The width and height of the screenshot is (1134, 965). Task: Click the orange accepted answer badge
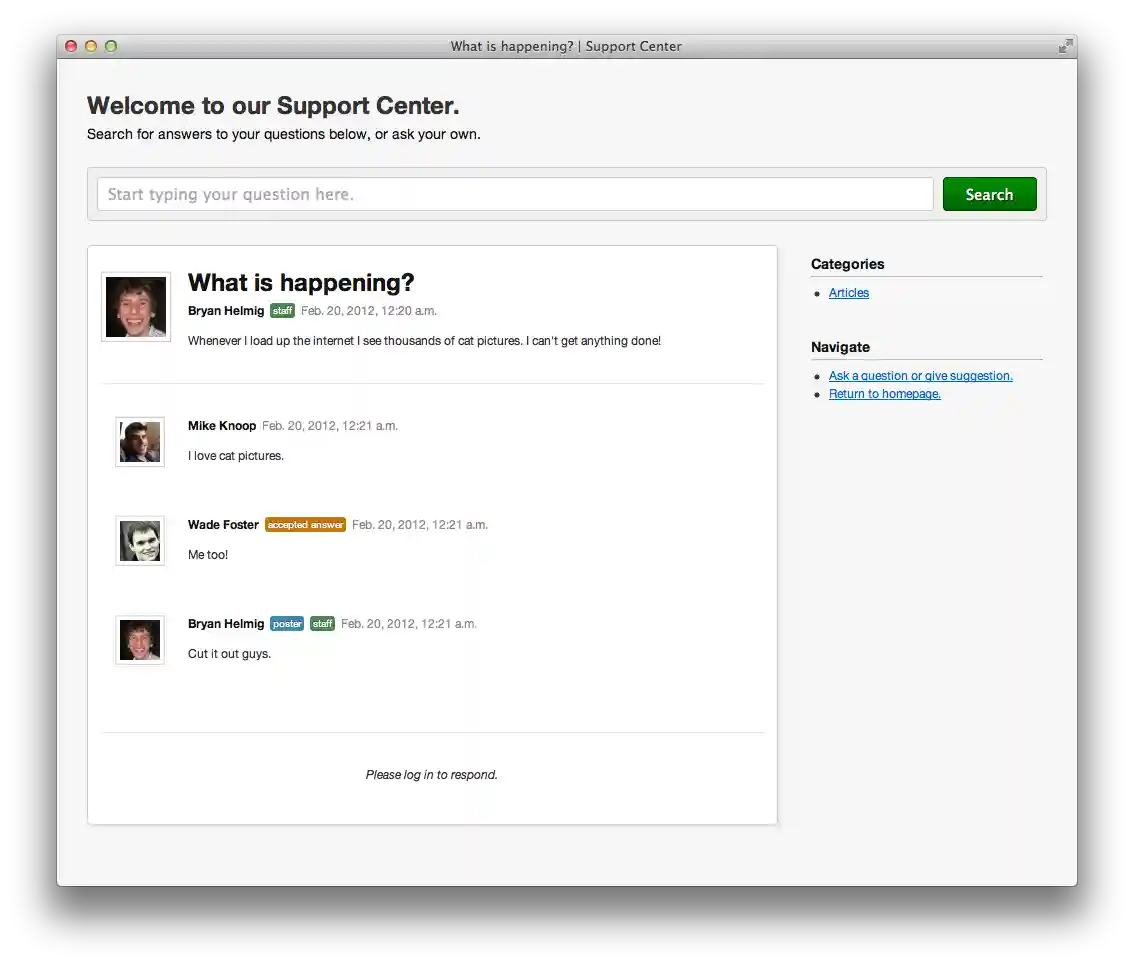[x=305, y=525]
